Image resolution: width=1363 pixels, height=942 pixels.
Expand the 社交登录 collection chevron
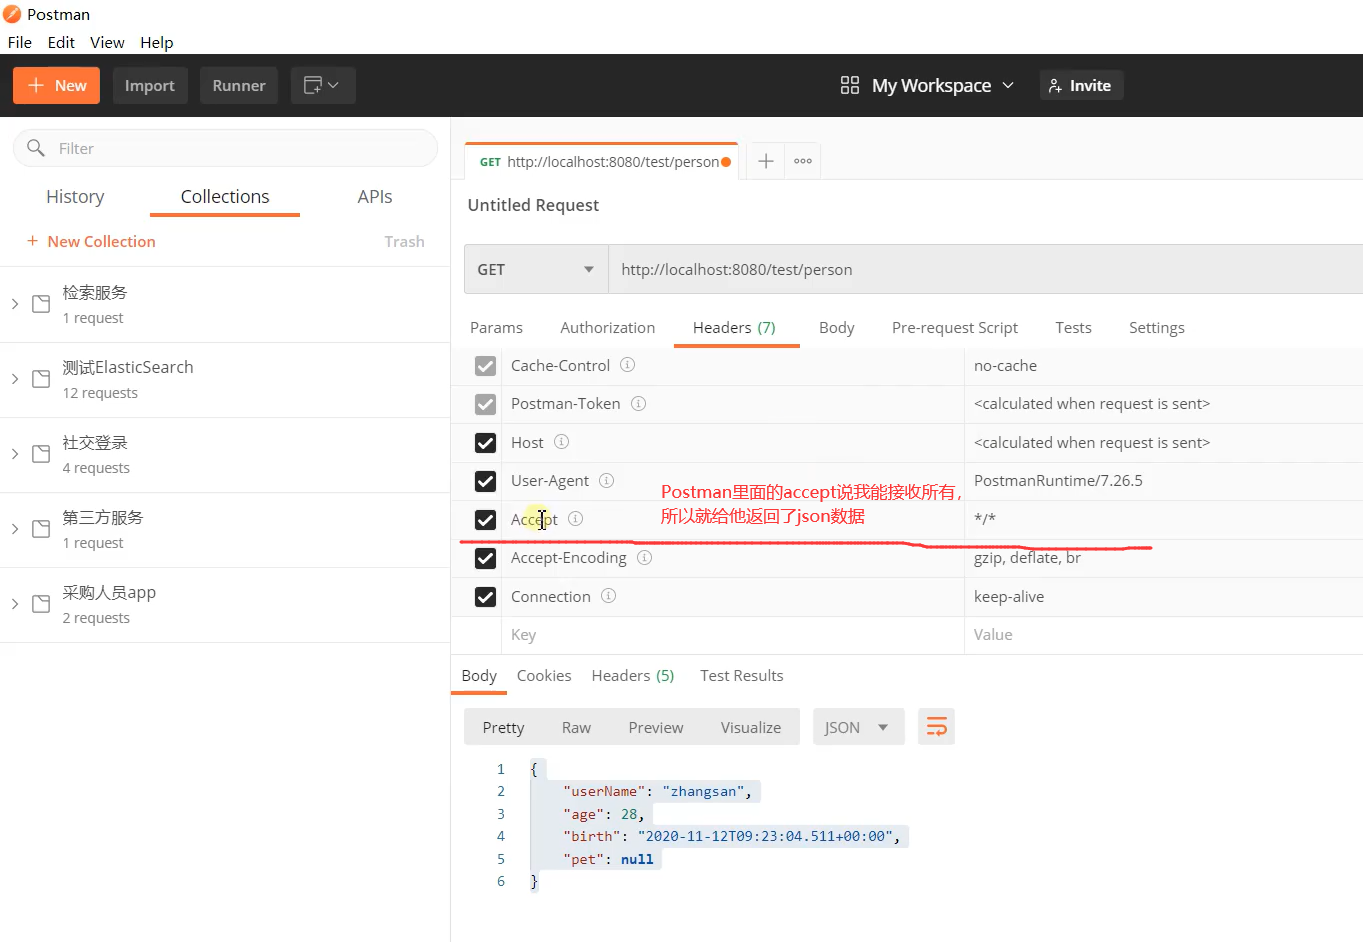pyautogui.click(x=15, y=454)
